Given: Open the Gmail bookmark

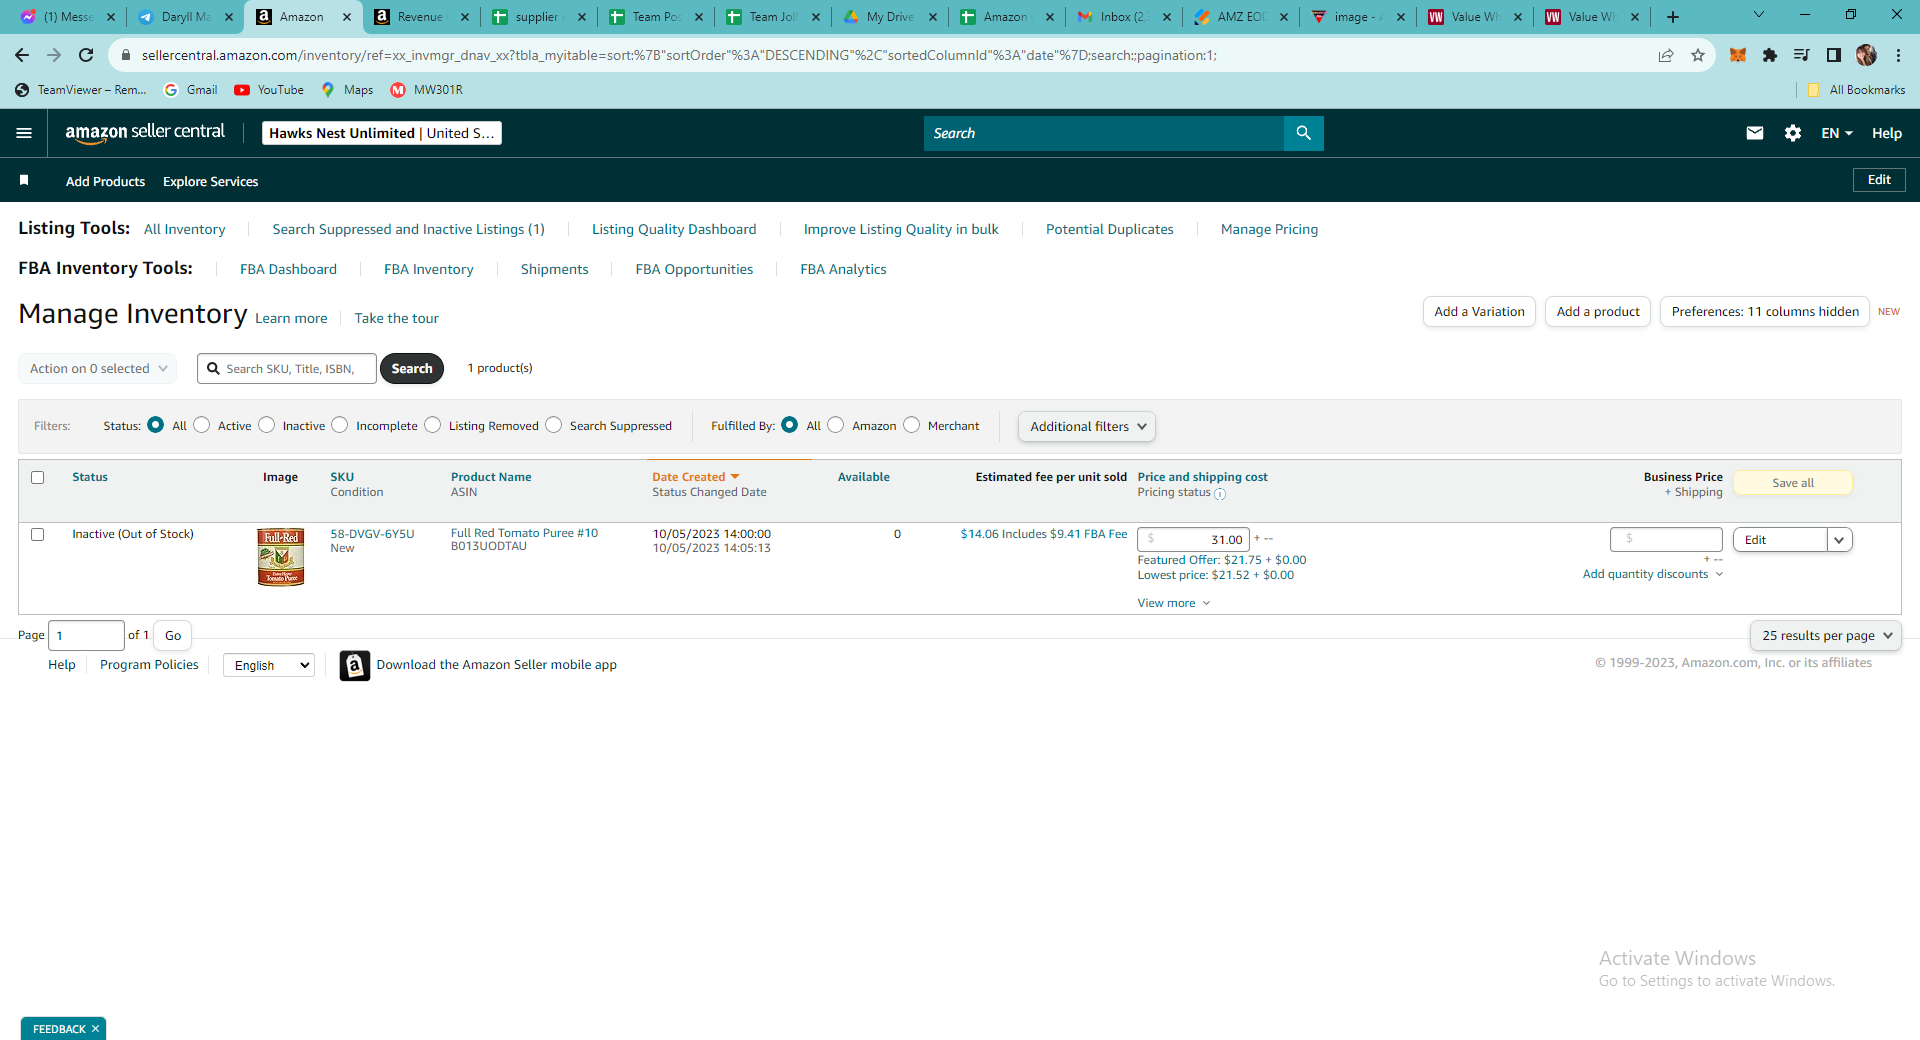Looking at the screenshot, I should pyautogui.click(x=190, y=90).
